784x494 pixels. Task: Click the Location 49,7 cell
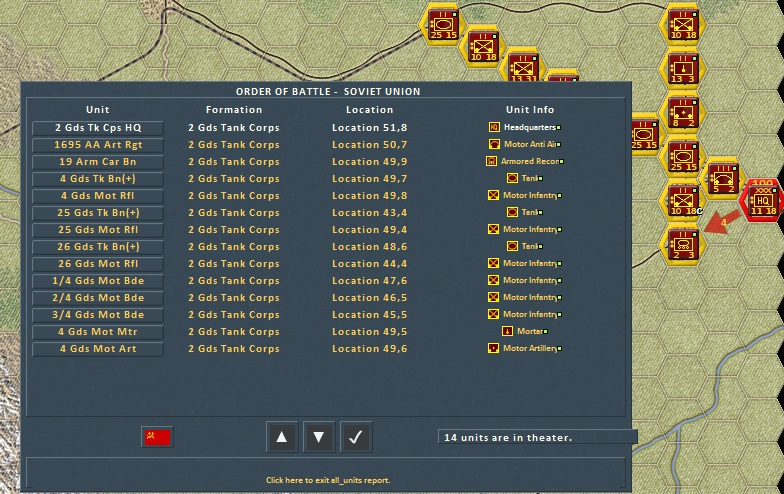point(370,178)
